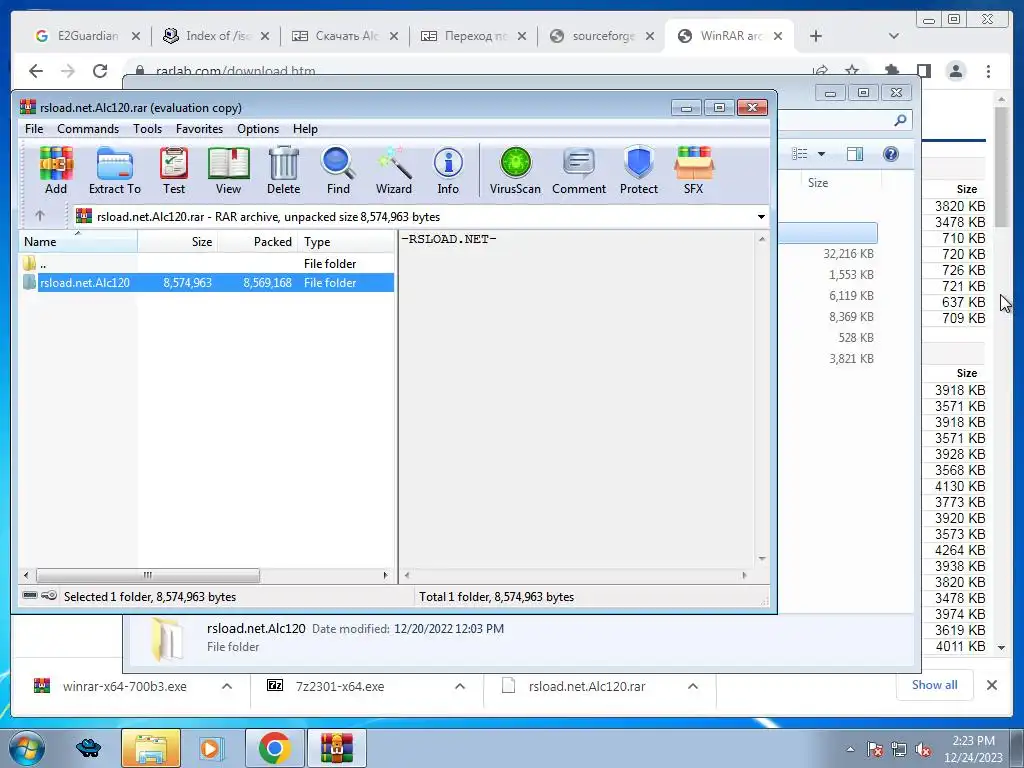Open the Options menu
The image size is (1024, 768).
point(258,129)
